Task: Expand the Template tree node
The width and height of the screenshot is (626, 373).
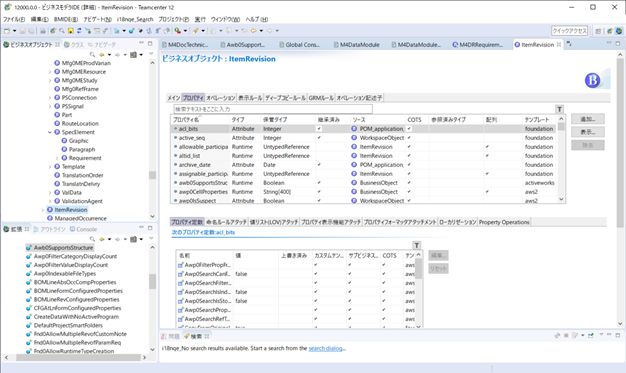Action: [50, 167]
